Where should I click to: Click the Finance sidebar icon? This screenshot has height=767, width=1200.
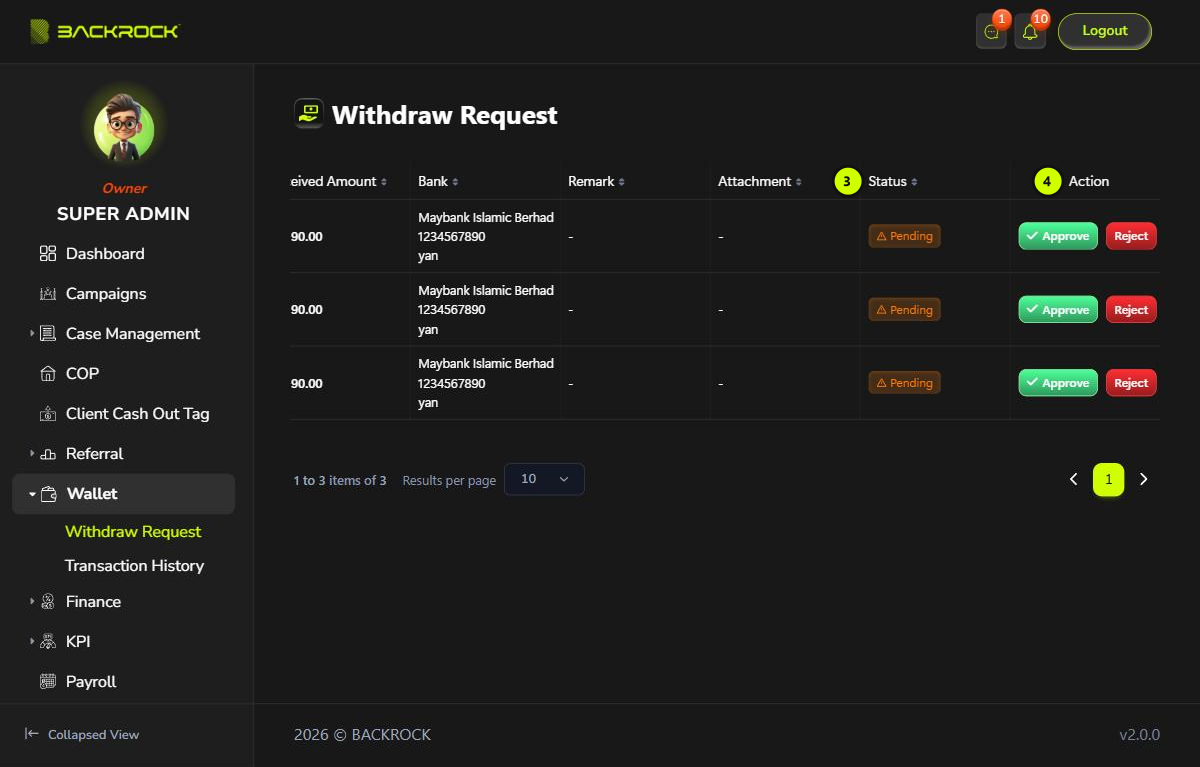[48, 602]
